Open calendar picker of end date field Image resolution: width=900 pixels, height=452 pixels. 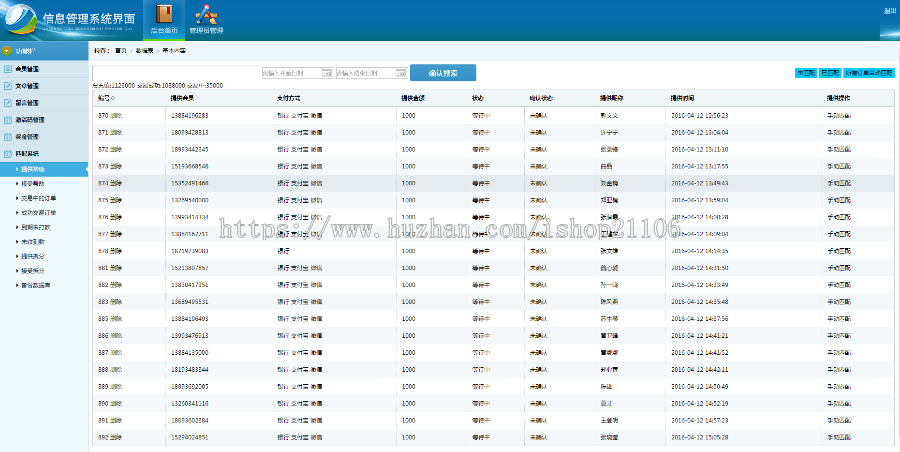[x=401, y=73]
